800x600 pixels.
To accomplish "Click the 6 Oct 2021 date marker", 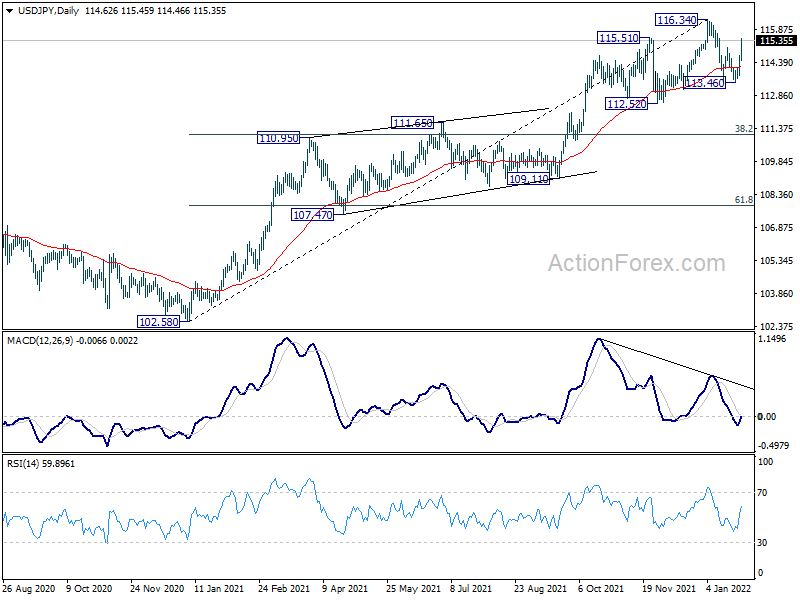I will 601,588.
